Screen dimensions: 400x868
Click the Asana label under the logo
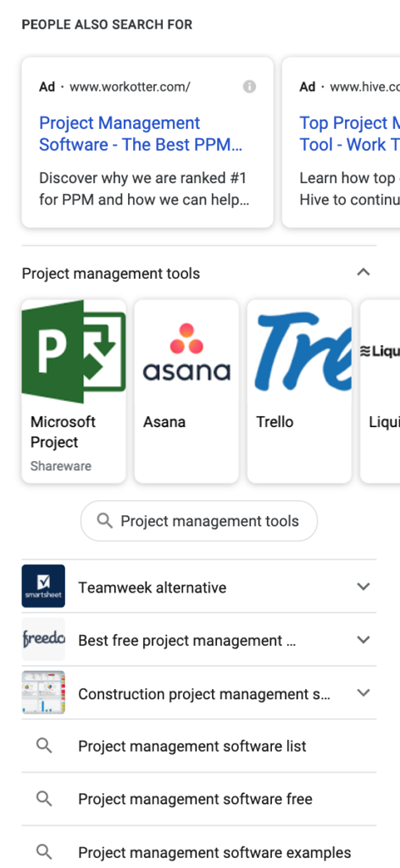[x=164, y=422]
